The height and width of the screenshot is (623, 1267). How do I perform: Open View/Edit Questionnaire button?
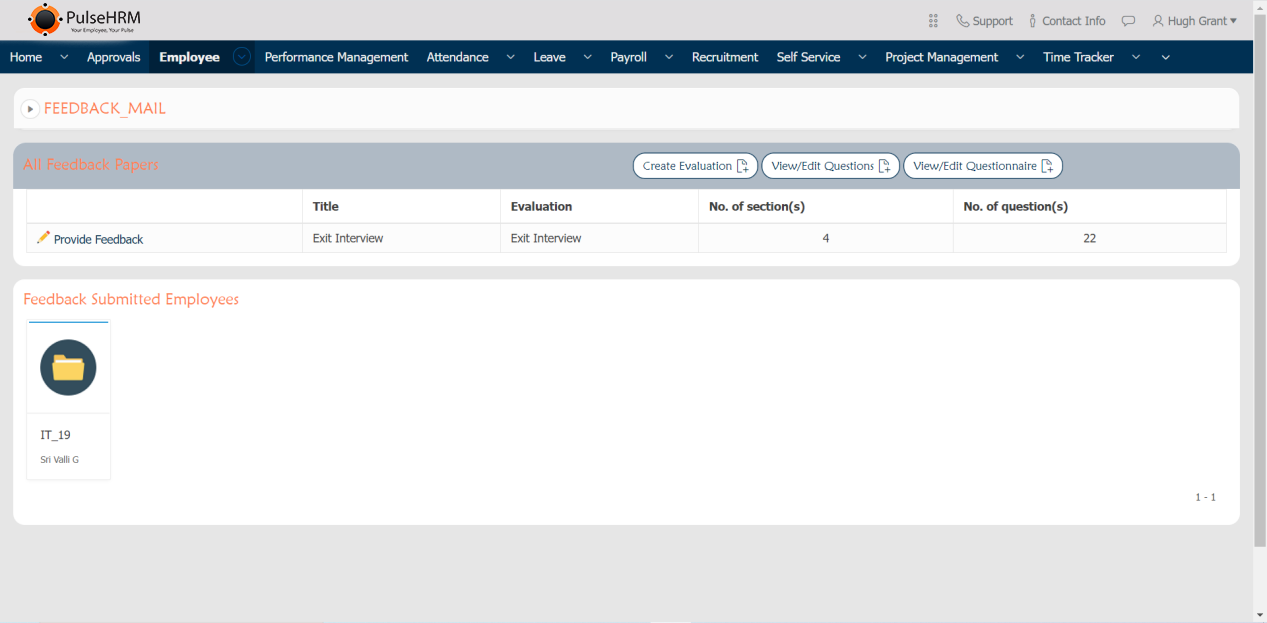coord(982,166)
